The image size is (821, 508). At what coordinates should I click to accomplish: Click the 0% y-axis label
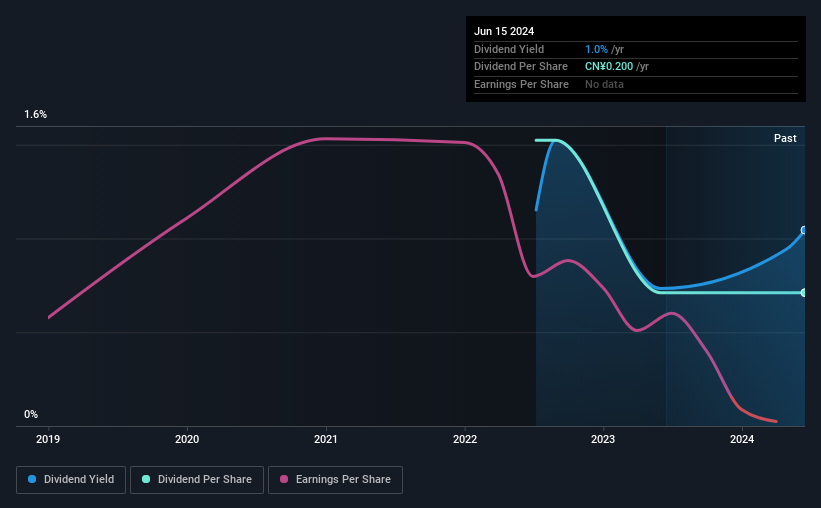pos(31,414)
